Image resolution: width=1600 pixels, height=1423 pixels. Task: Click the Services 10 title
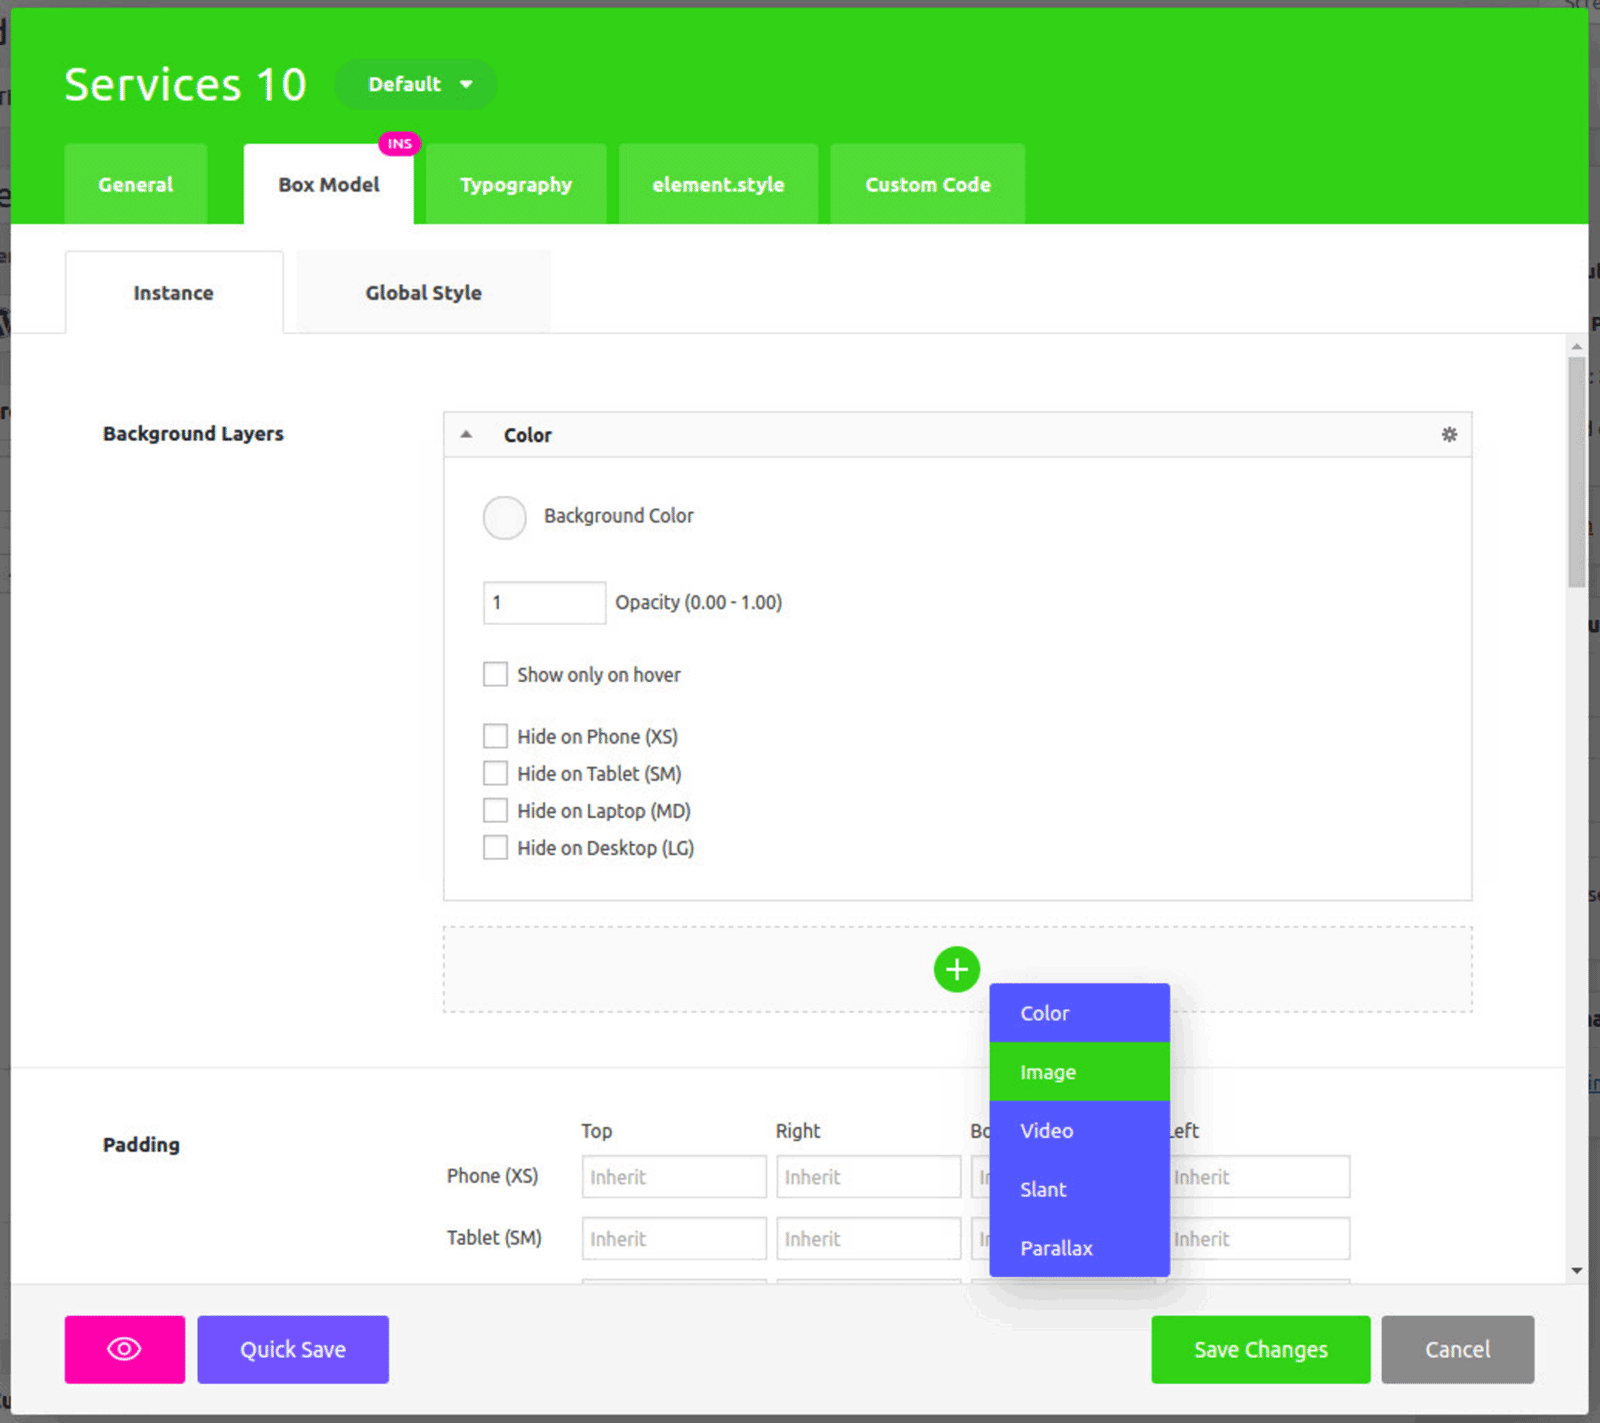point(185,84)
